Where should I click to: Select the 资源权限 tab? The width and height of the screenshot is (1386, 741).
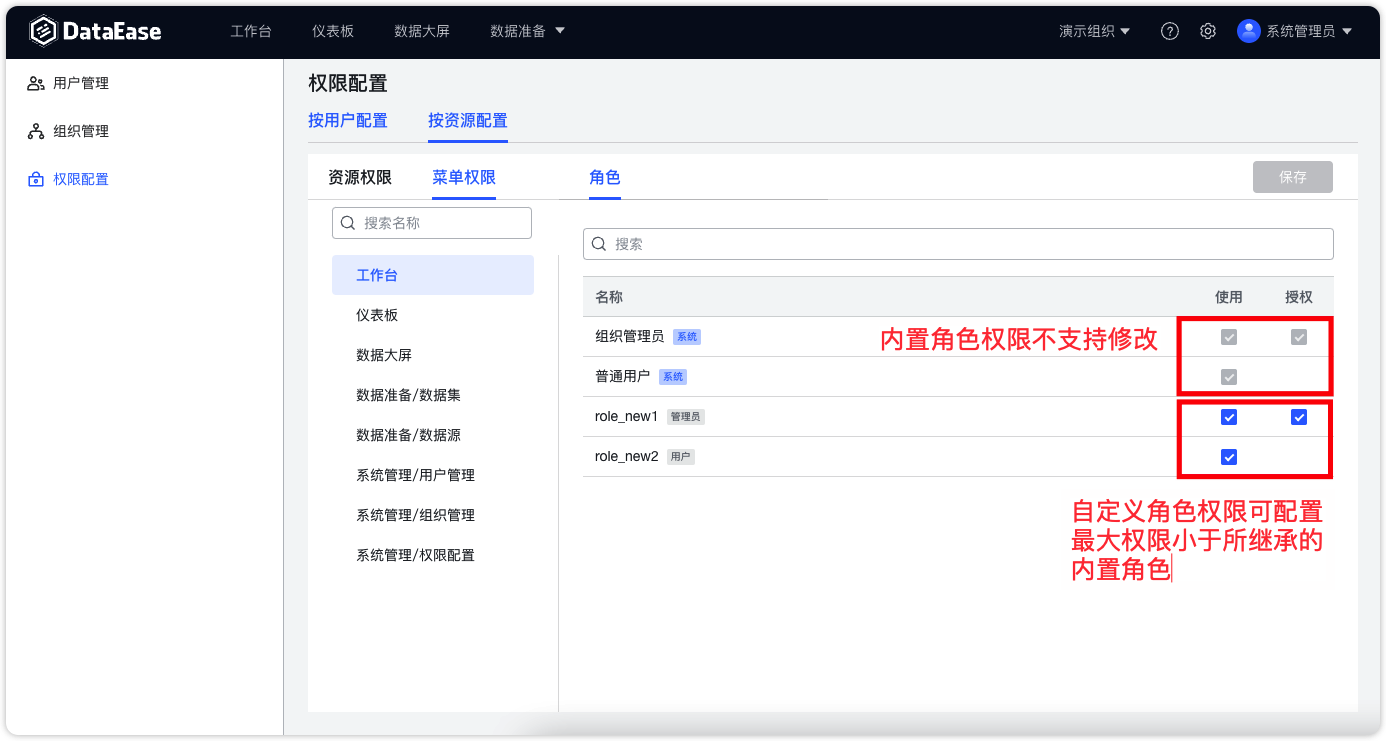click(360, 178)
